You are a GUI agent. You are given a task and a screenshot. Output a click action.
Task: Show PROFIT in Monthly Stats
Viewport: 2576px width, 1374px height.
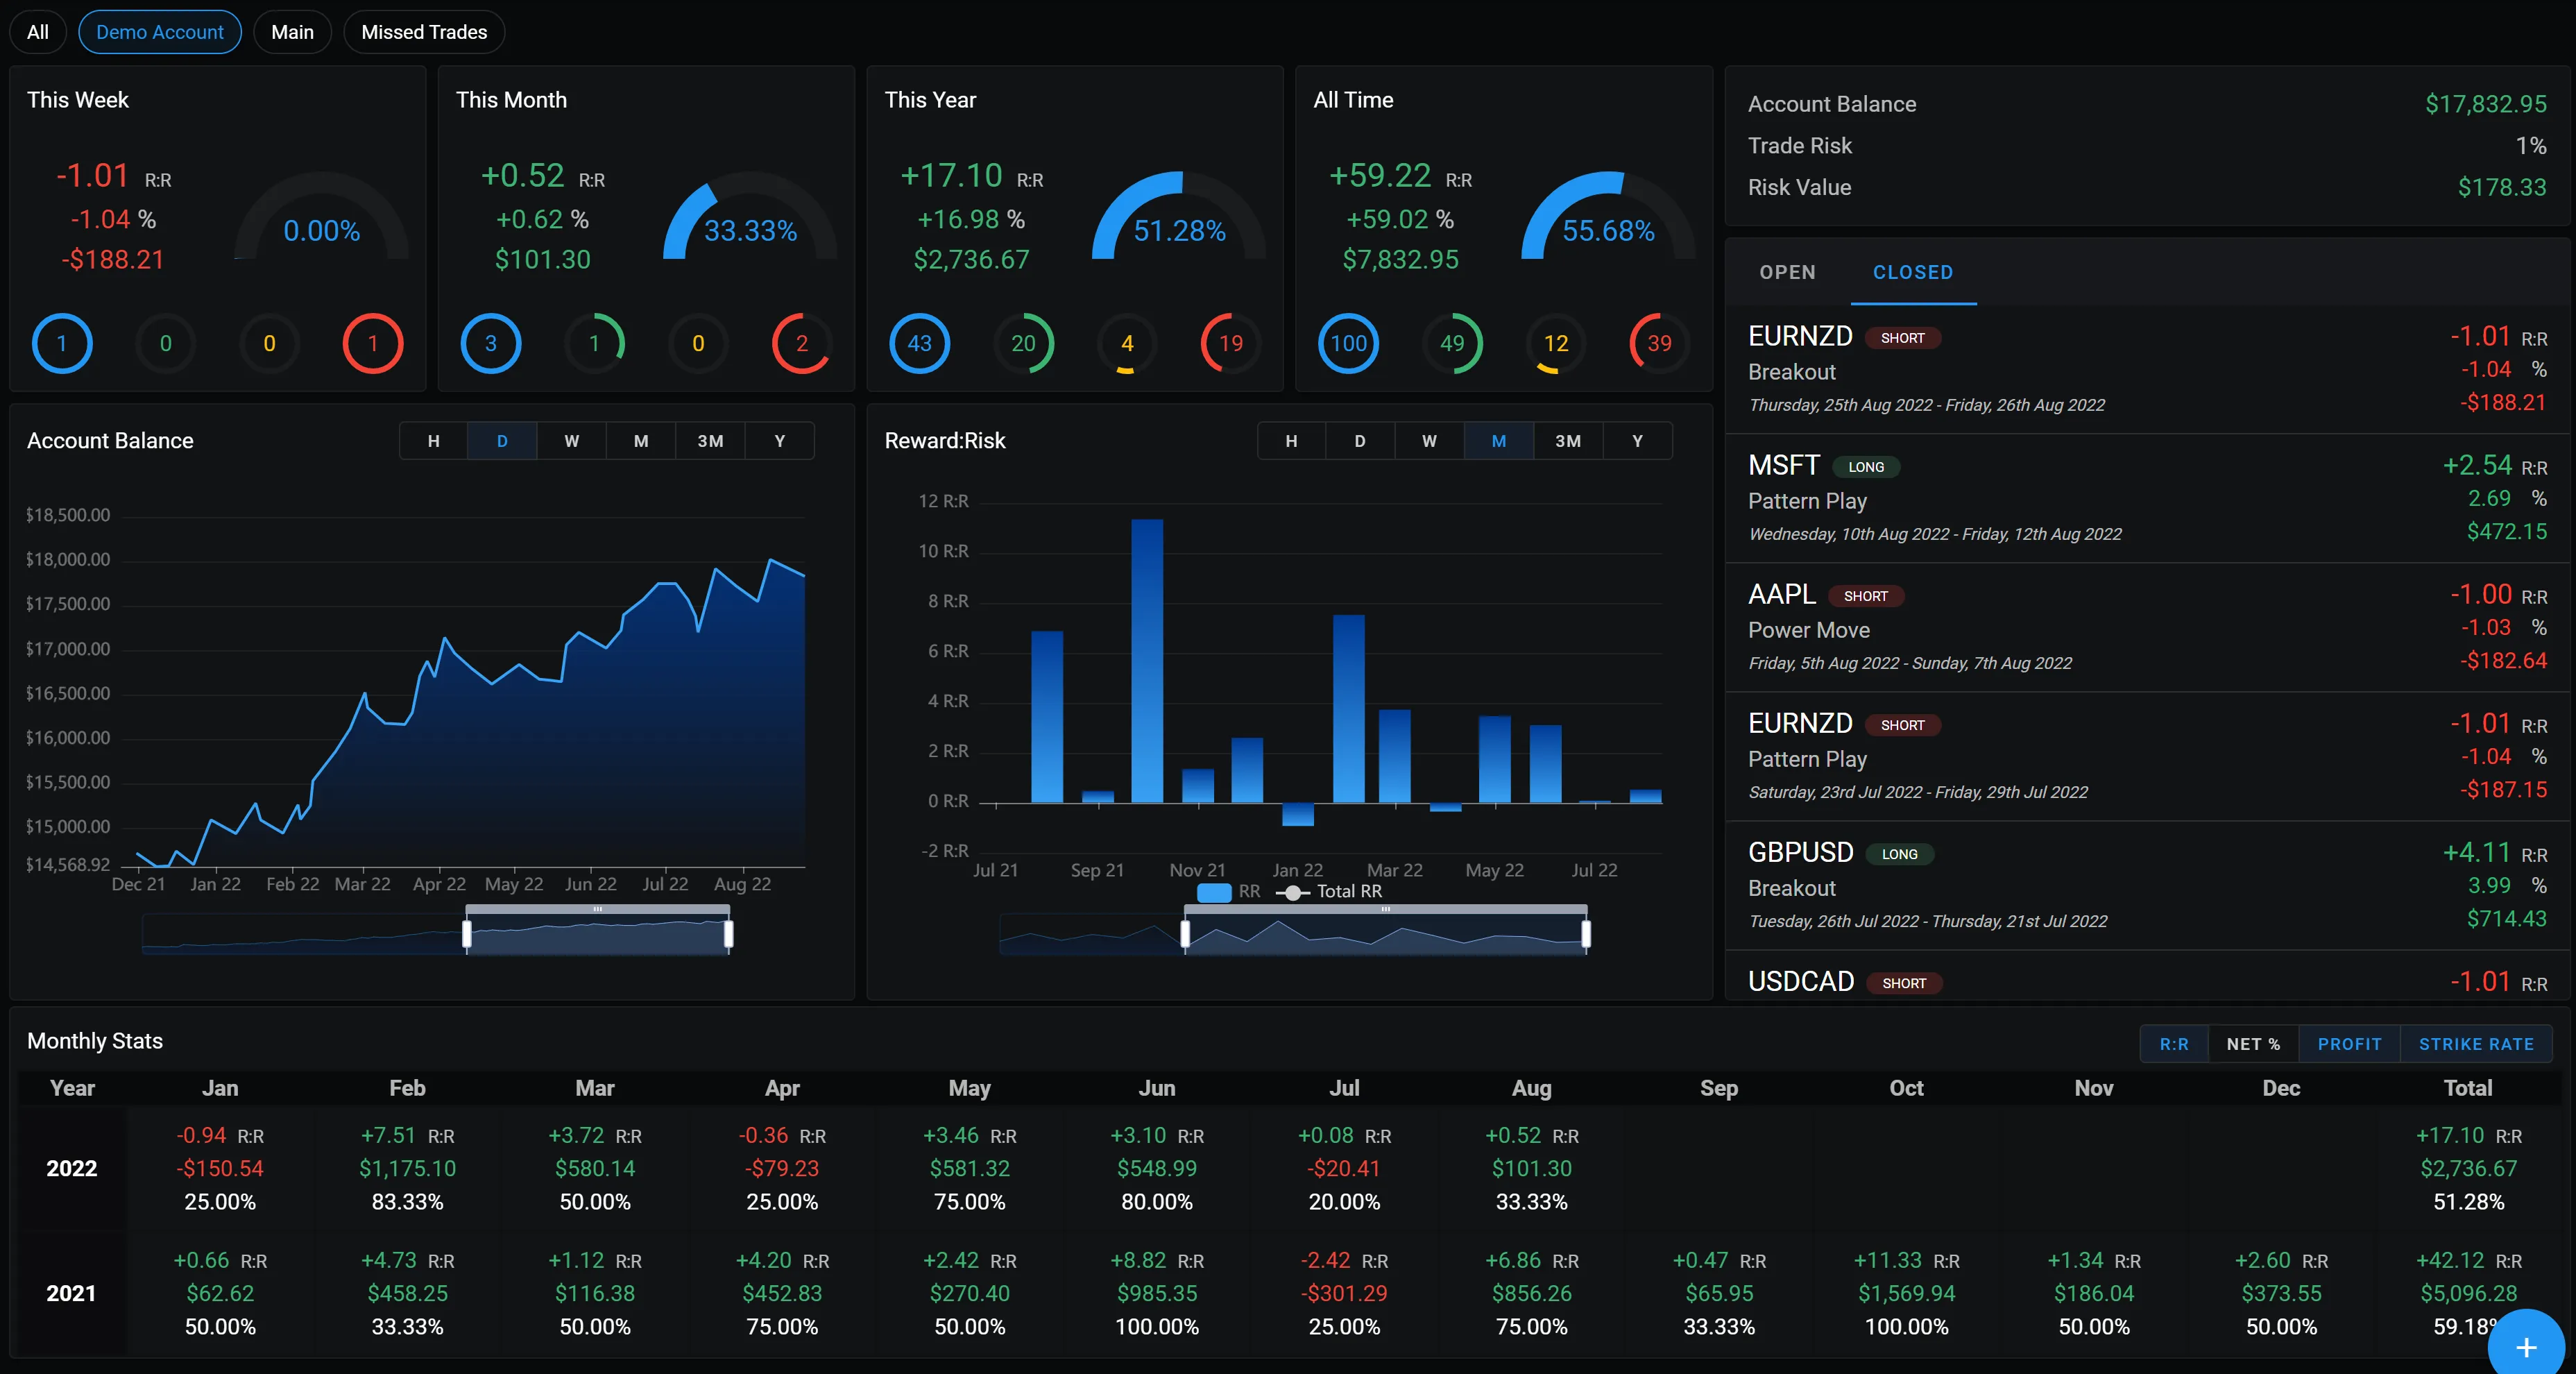point(2350,1044)
